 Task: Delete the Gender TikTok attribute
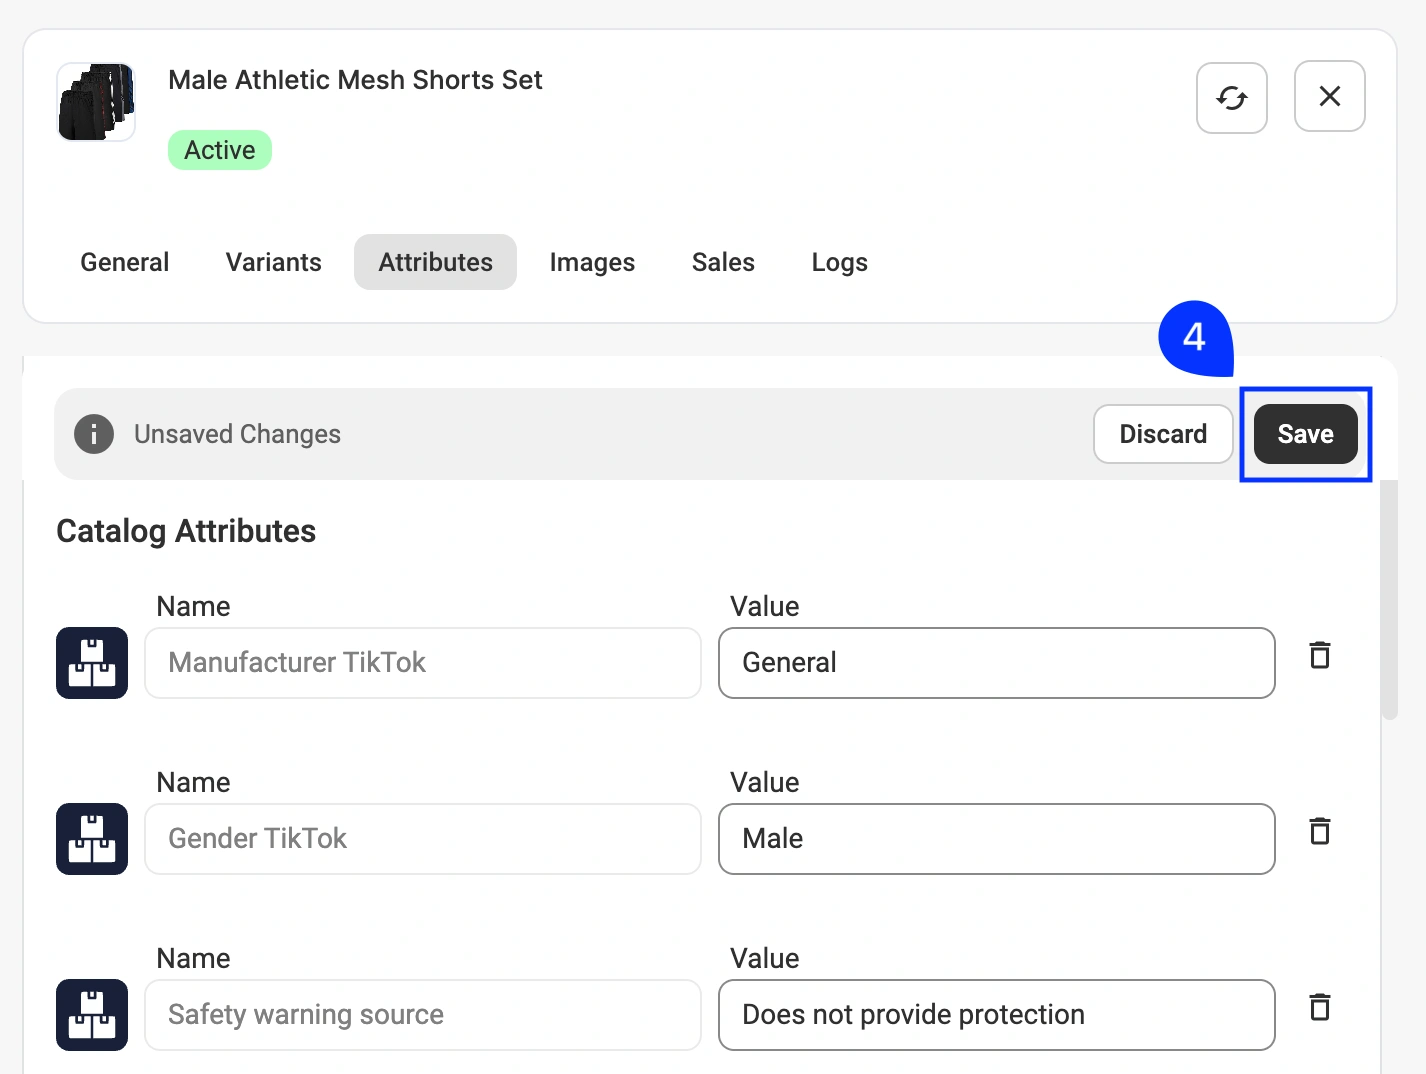[x=1320, y=831]
